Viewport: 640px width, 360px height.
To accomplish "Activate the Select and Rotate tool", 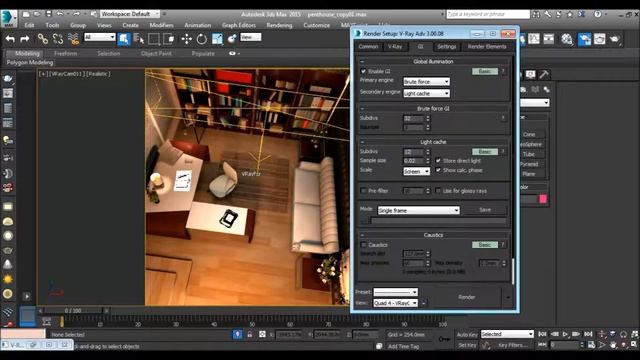I will coord(202,39).
